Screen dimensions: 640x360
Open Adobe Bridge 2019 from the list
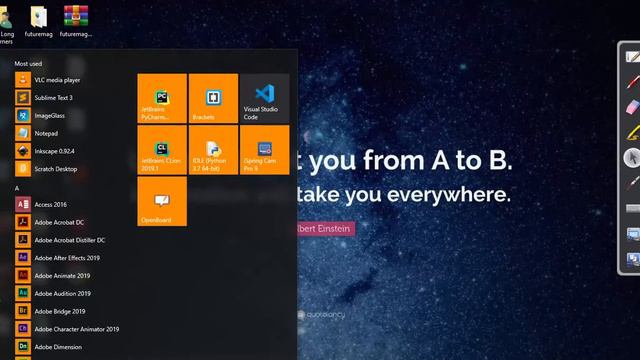(67, 311)
